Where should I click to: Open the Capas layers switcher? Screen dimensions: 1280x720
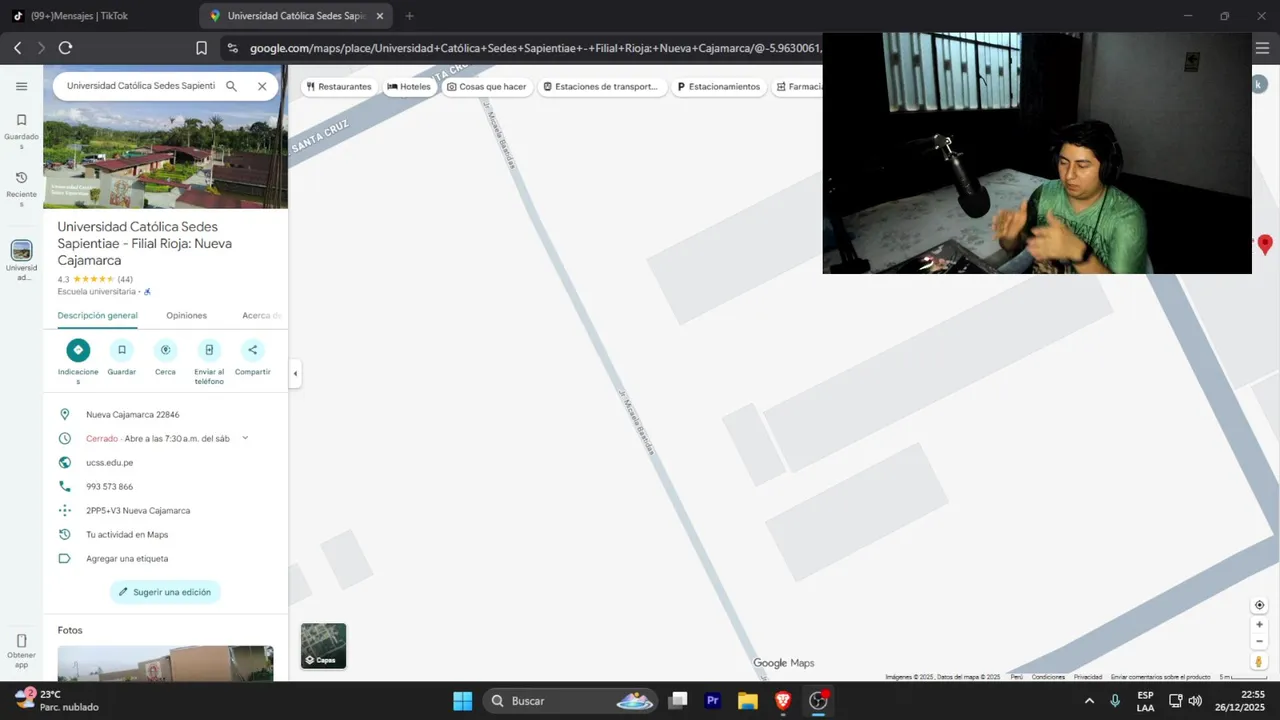click(x=323, y=646)
